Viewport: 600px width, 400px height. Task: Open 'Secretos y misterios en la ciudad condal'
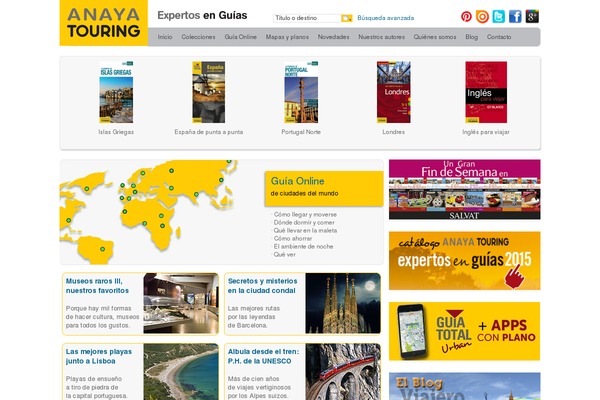pos(262,286)
